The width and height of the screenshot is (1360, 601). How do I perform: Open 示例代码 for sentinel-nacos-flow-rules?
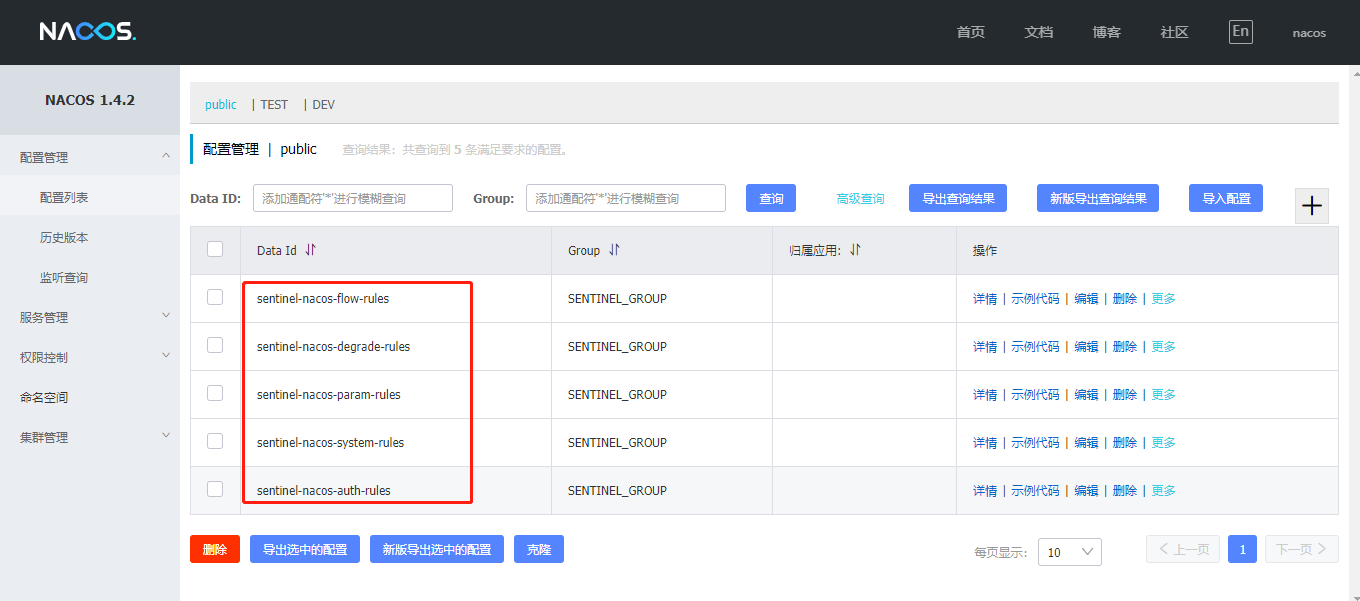coord(1035,298)
